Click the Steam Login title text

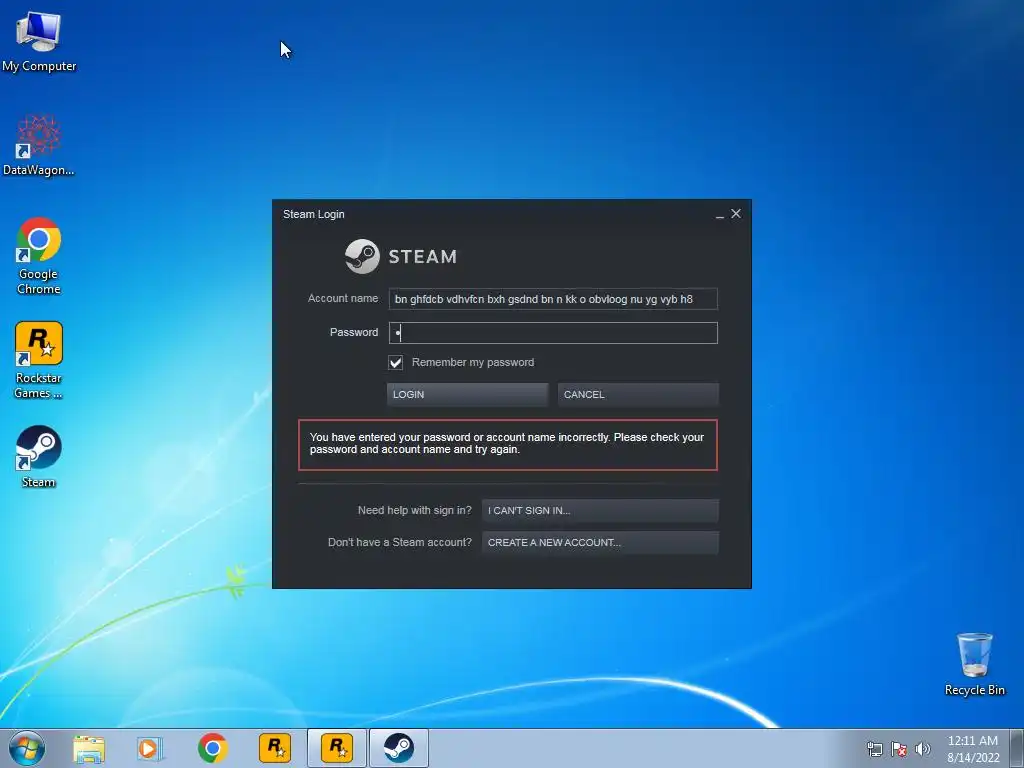pyautogui.click(x=313, y=214)
